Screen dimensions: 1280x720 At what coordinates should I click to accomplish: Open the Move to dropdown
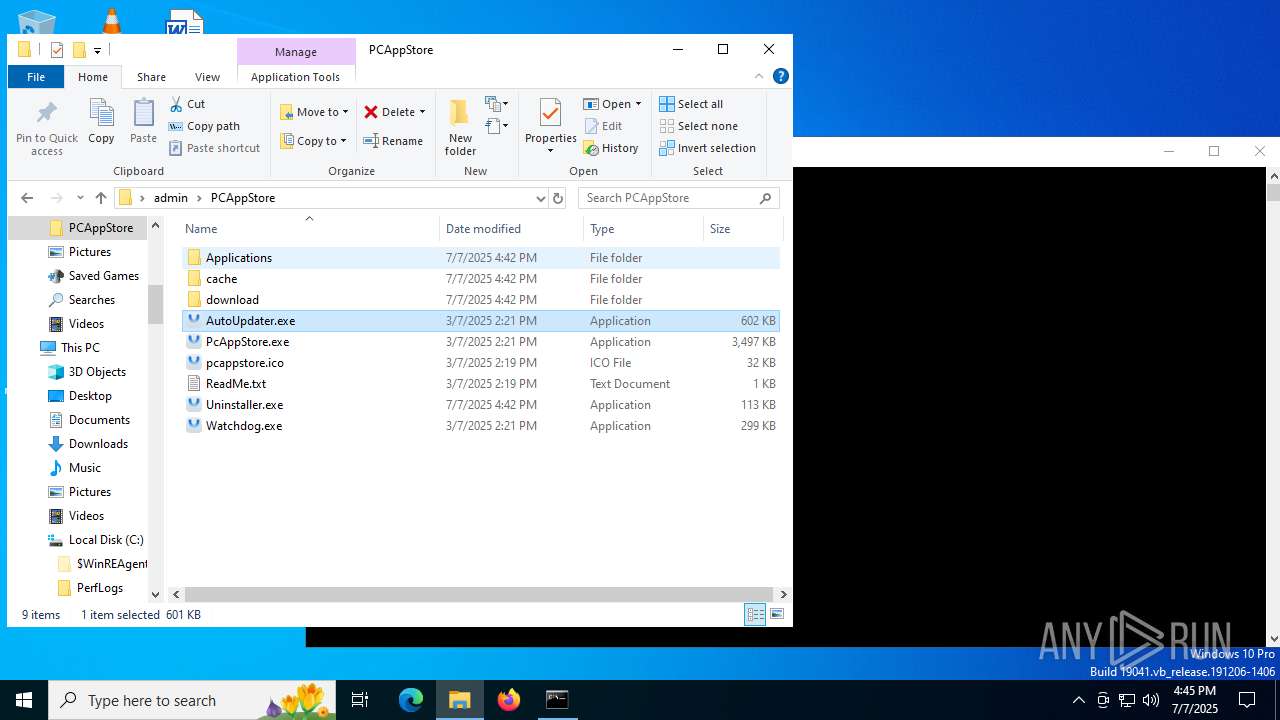(x=314, y=112)
